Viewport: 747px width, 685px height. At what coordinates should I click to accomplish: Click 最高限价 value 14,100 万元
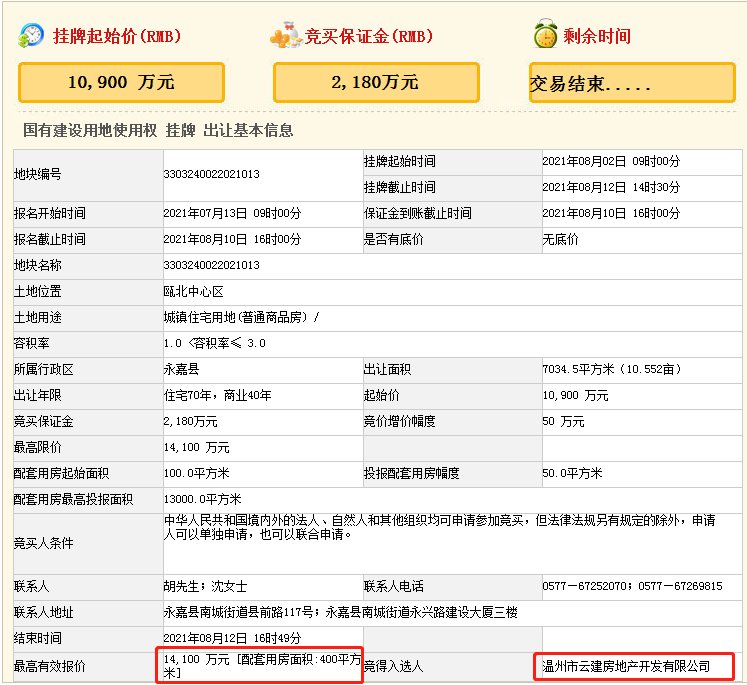[x=196, y=448]
